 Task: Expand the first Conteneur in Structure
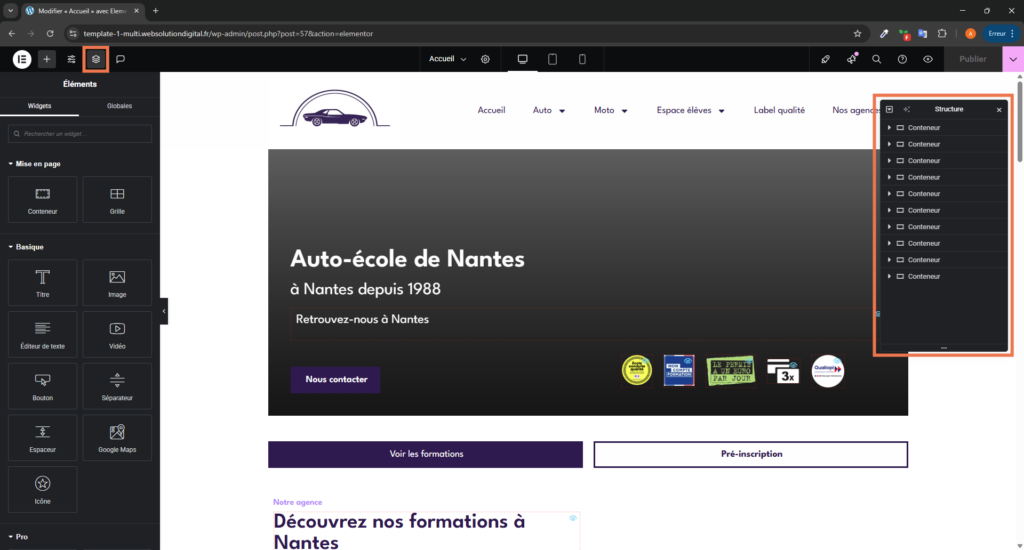(x=889, y=128)
